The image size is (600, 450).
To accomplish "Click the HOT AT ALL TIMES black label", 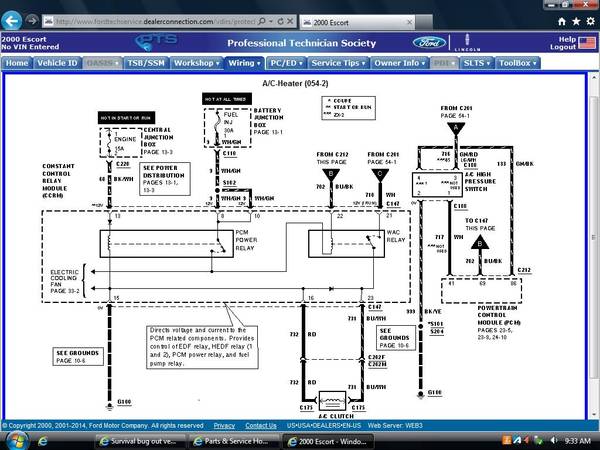I will (x=227, y=99).
